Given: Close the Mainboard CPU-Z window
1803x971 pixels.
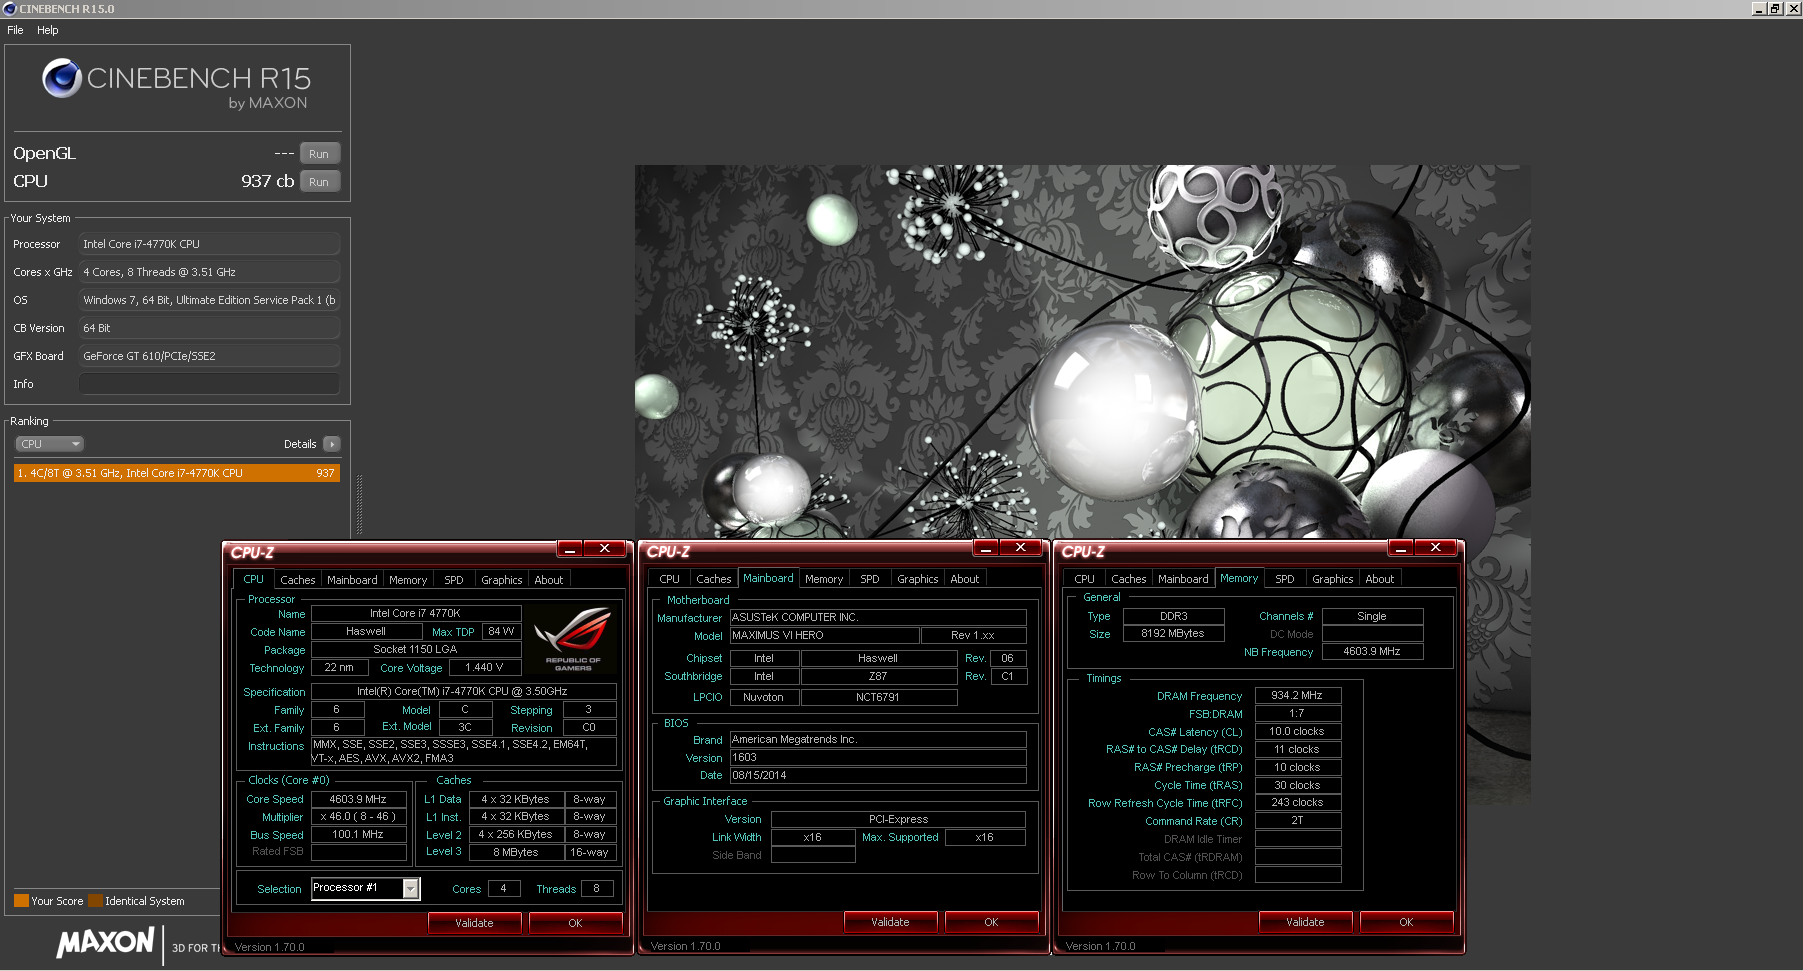Looking at the screenshot, I should pos(1021,548).
